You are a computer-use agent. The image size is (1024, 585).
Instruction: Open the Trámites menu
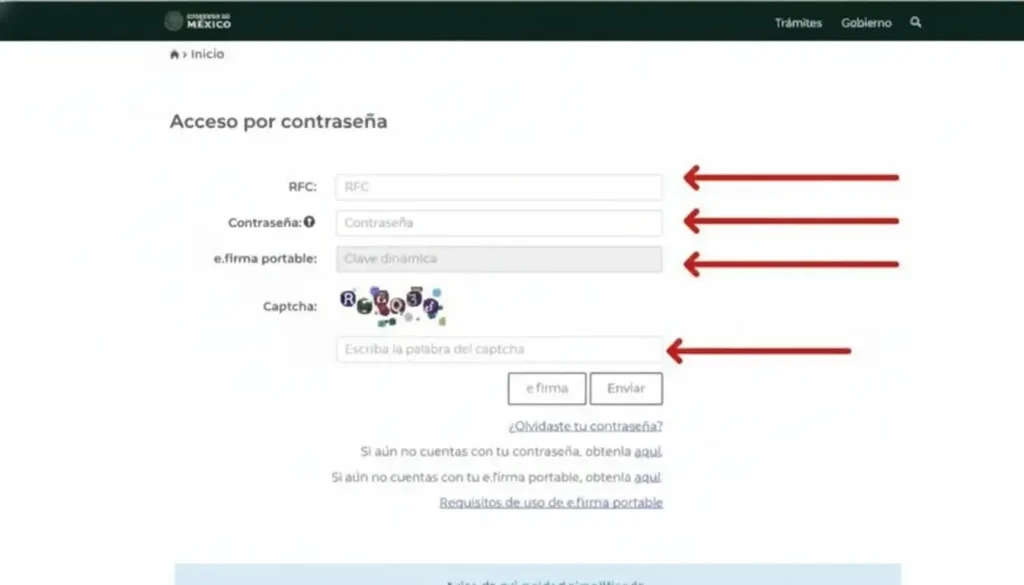pyautogui.click(x=798, y=23)
